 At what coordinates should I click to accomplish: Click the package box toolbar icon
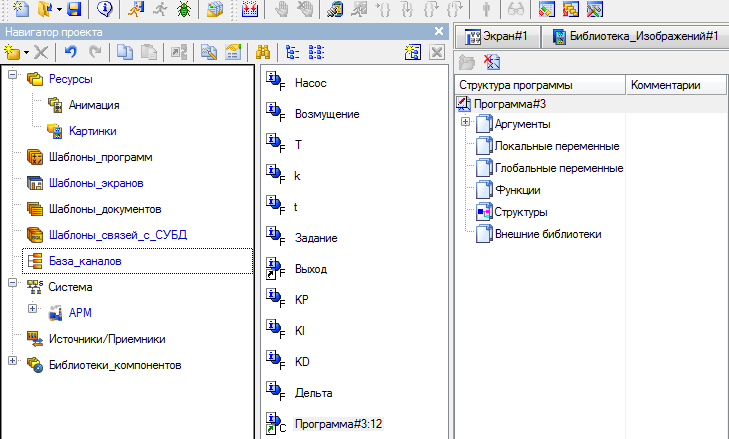[x=214, y=9]
